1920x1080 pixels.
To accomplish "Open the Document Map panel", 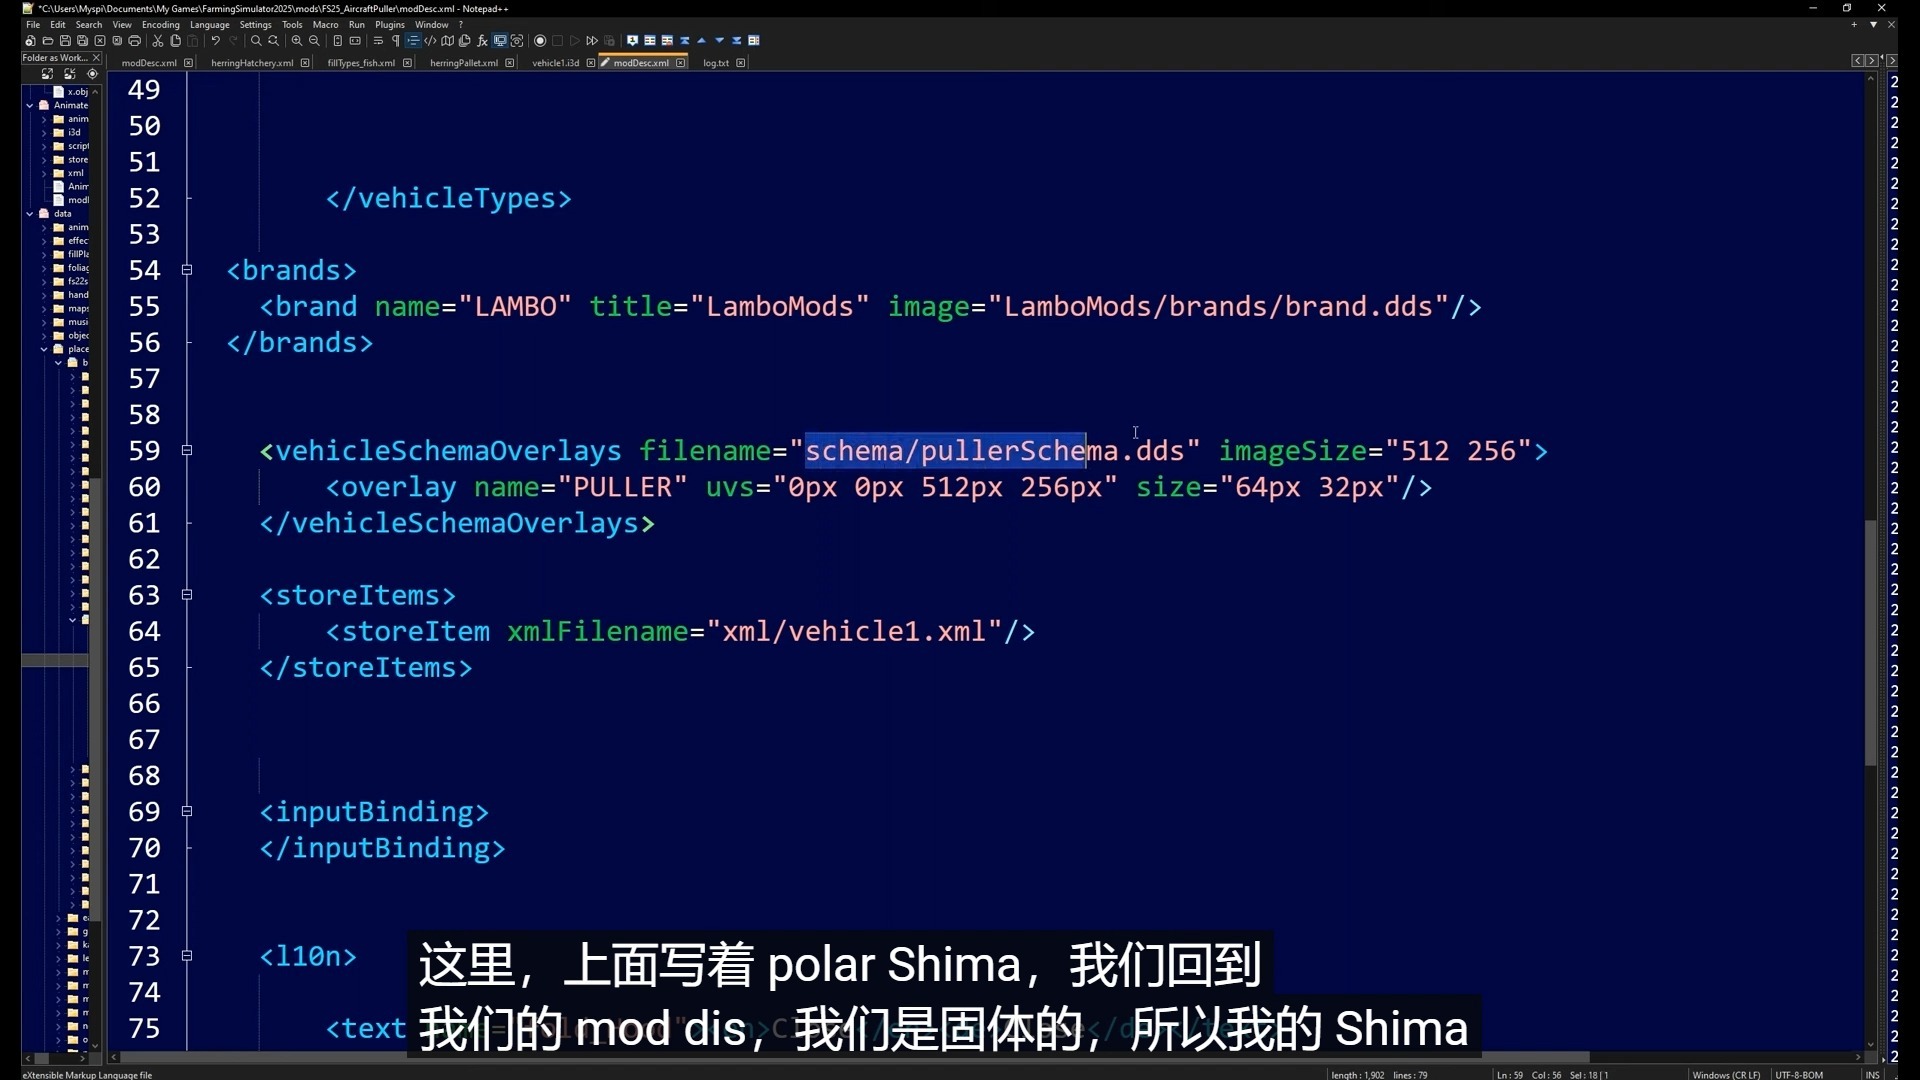I will pos(447,41).
